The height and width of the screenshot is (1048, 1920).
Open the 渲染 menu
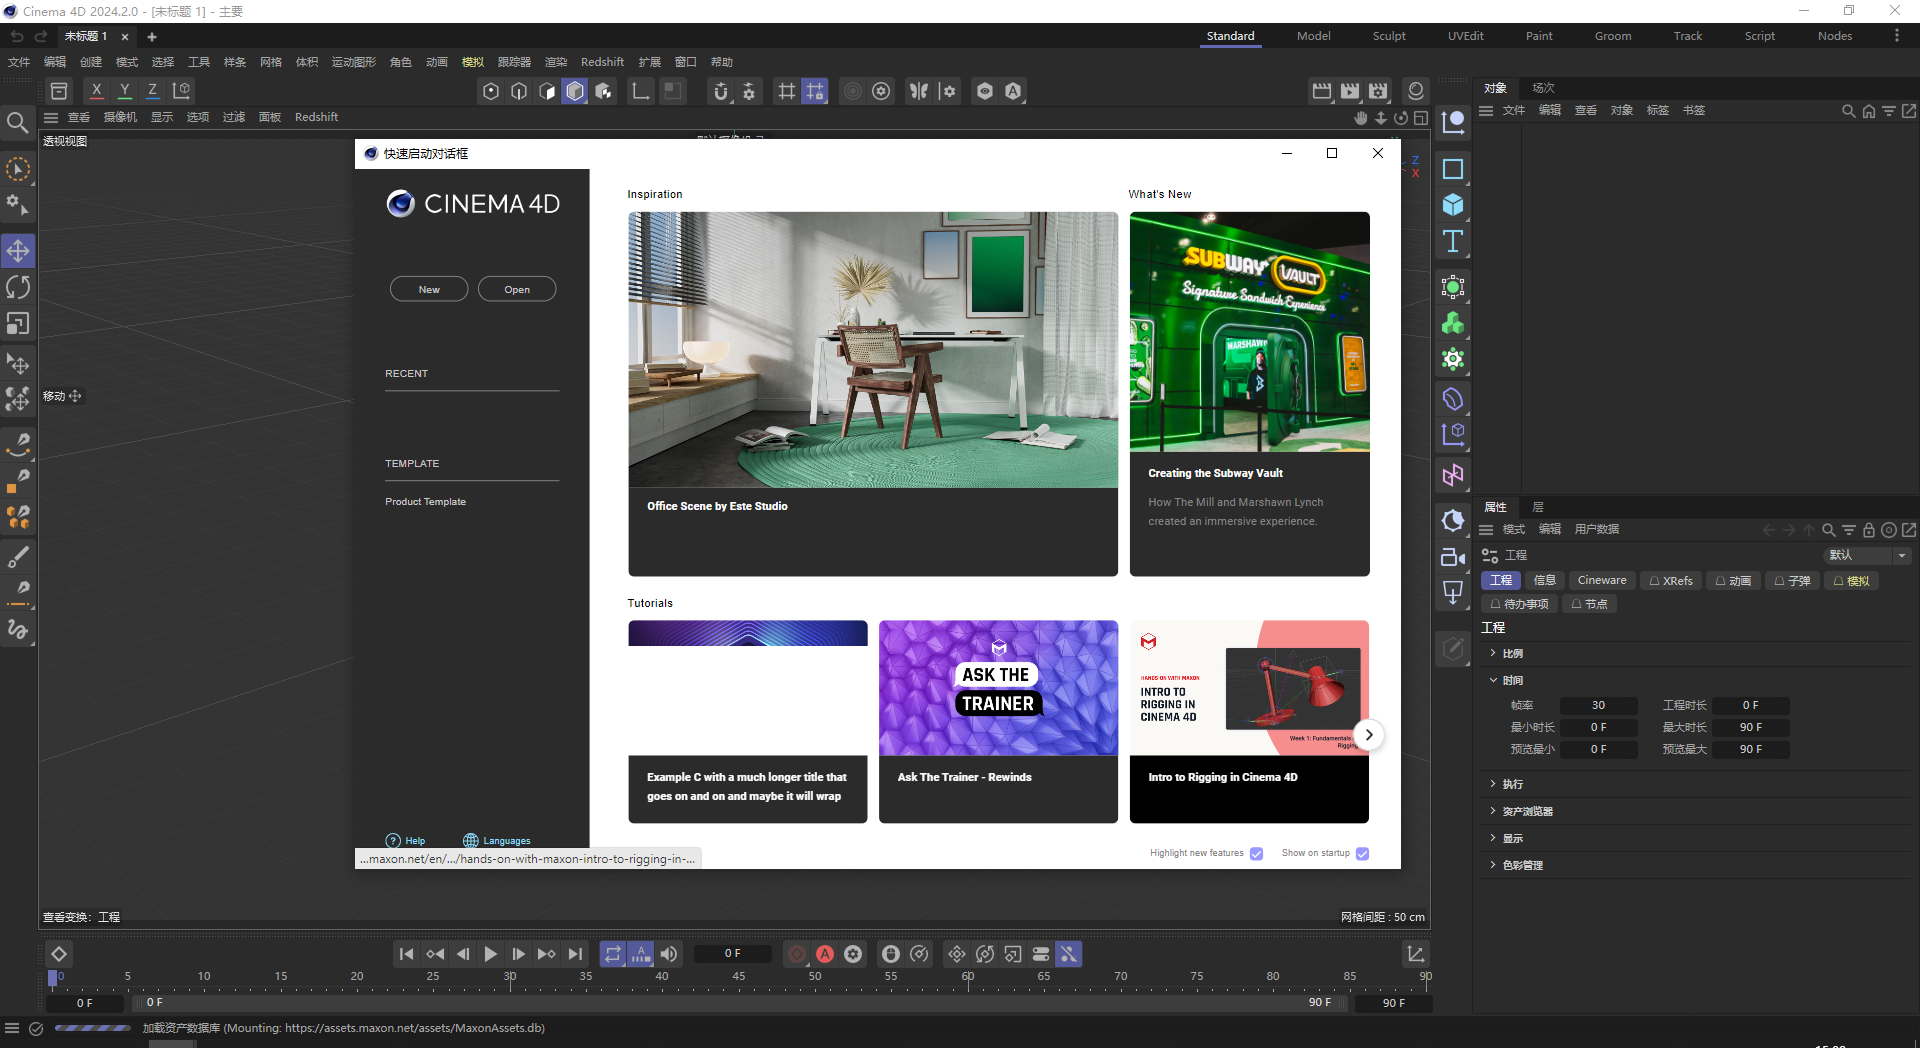[556, 62]
